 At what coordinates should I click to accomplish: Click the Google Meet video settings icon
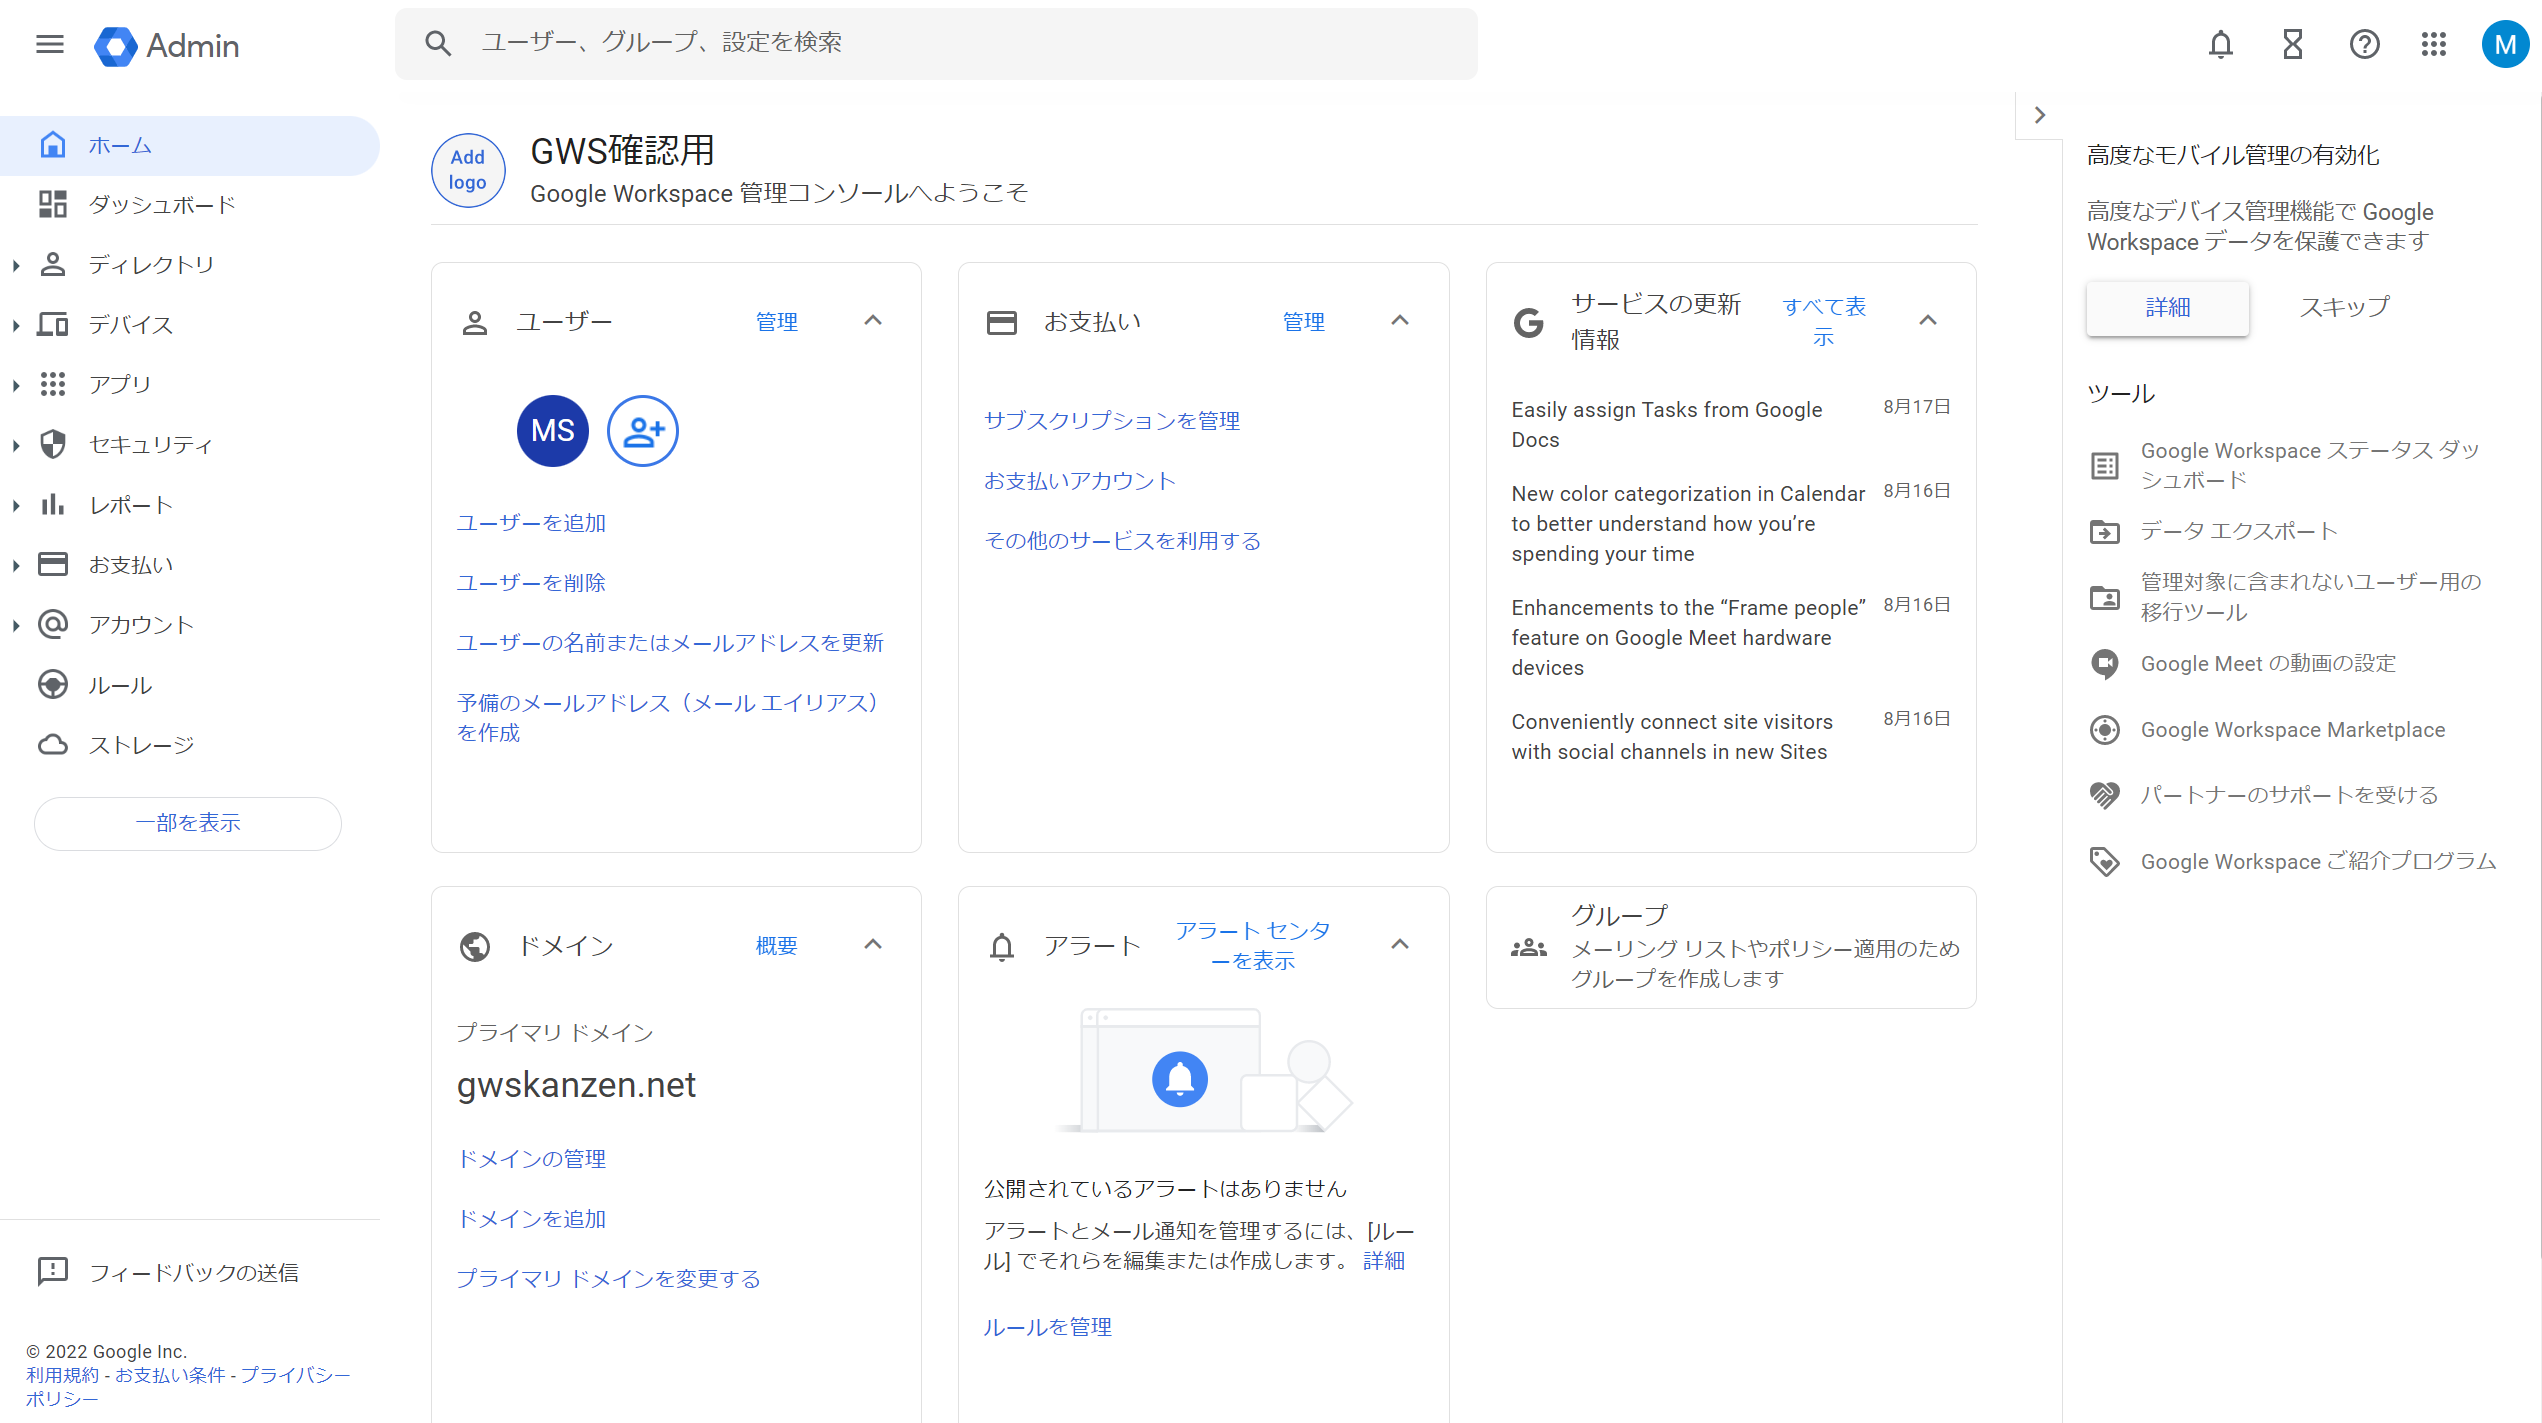click(2104, 664)
